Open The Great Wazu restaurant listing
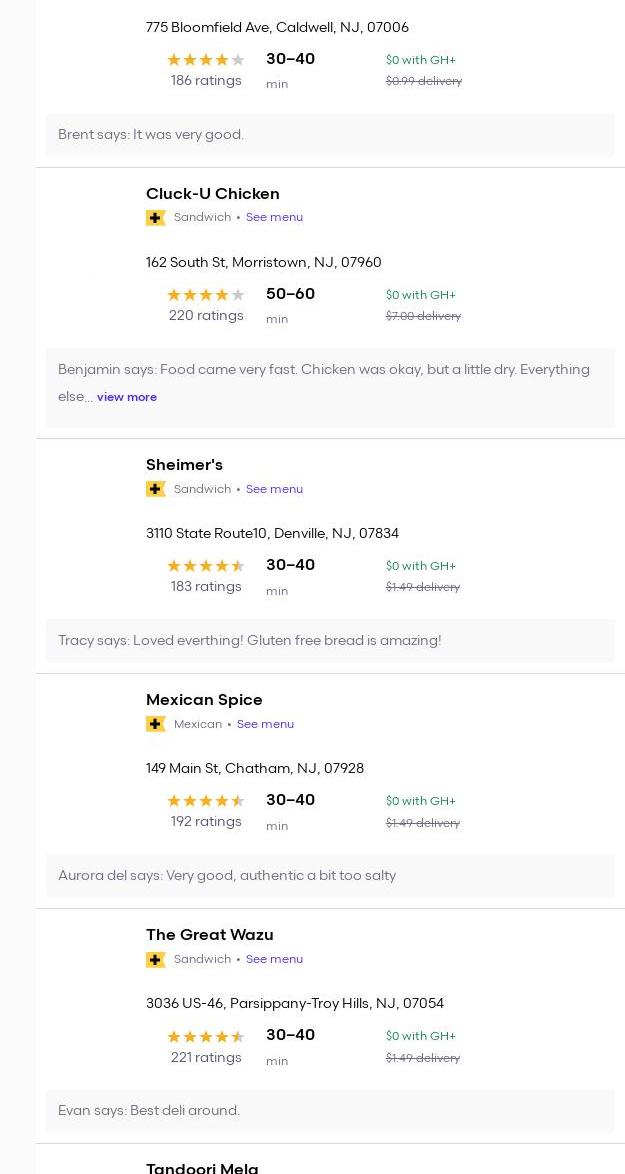Screen dimensions: 625x1174 coord(210,935)
